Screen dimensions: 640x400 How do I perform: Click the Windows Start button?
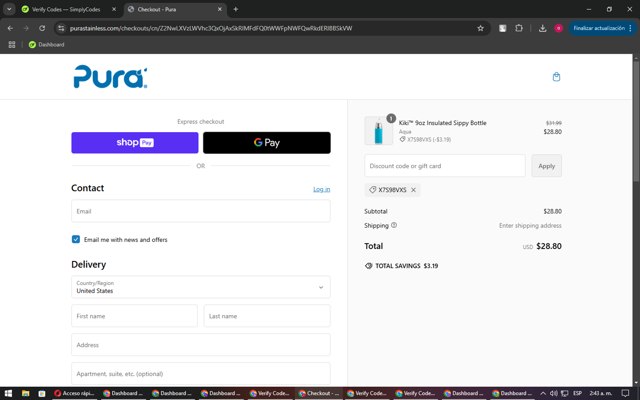[8, 393]
